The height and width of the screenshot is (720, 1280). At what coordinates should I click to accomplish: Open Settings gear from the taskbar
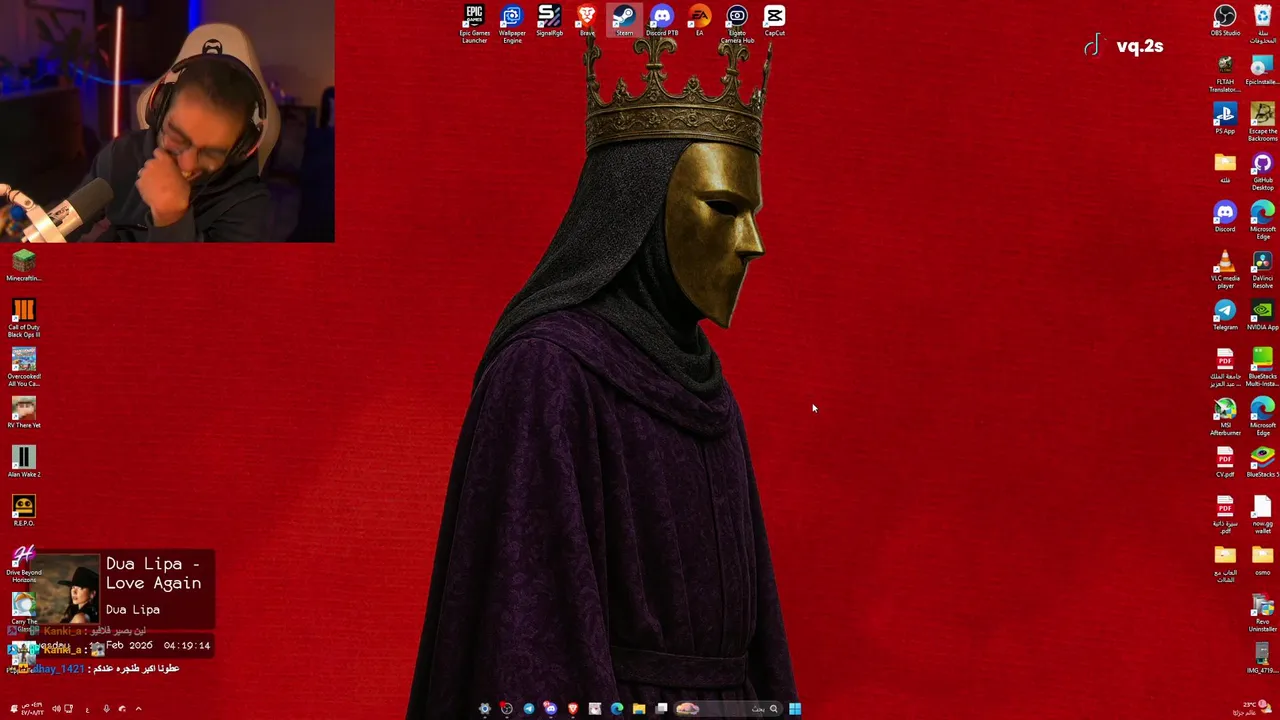484,709
